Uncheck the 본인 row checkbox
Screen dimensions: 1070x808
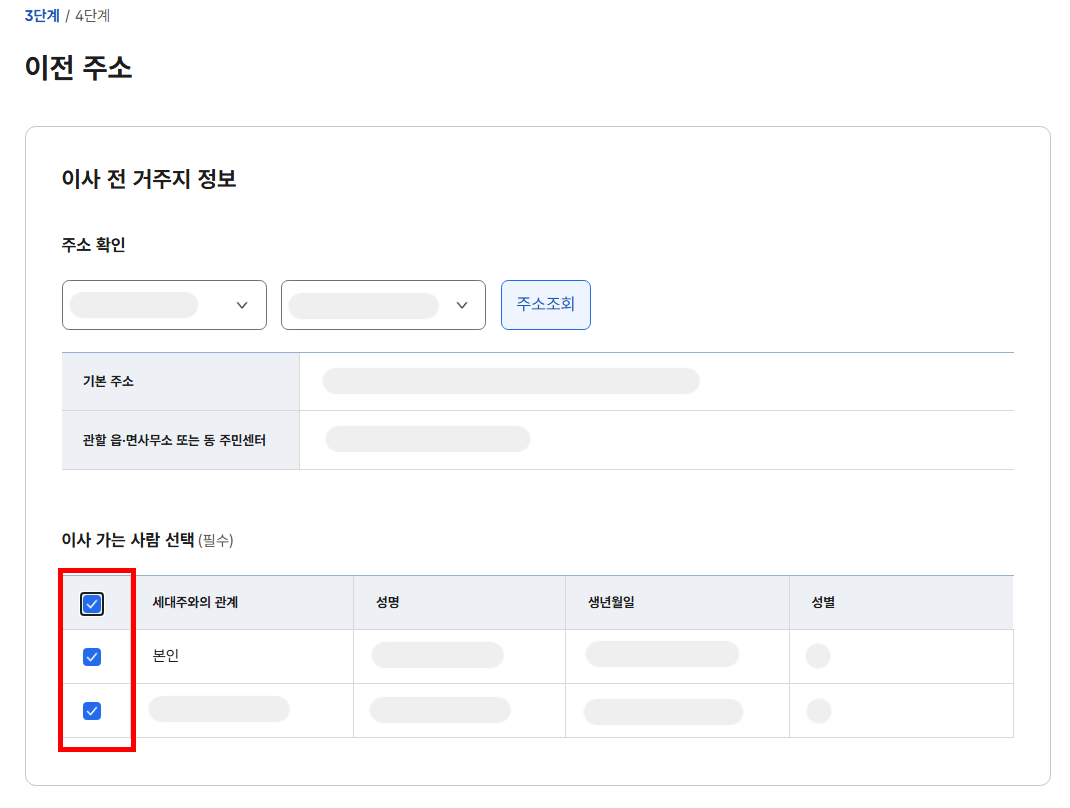point(91,655)
